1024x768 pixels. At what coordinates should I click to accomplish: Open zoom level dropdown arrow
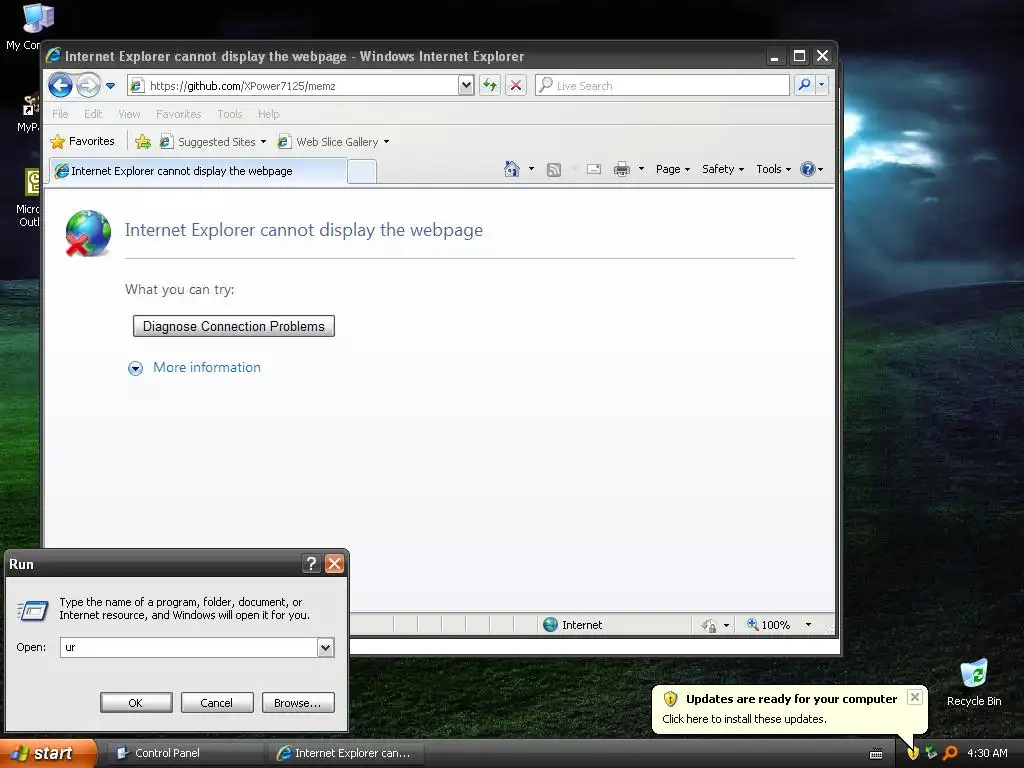(x=808, y=625)
